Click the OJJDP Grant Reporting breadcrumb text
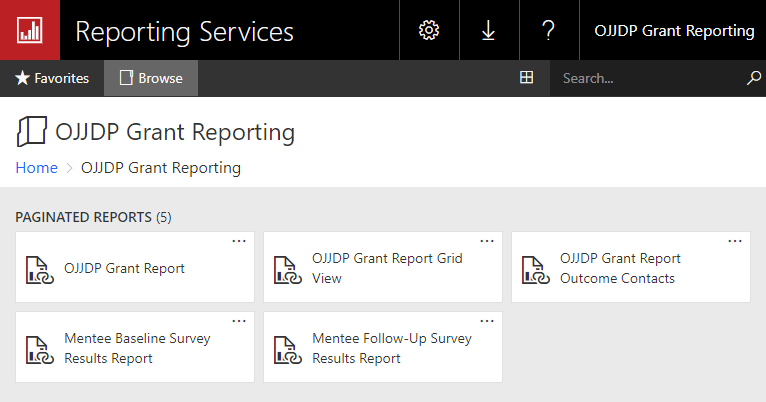766x402 pixels. pyautogui.click(x=161, y=168)
